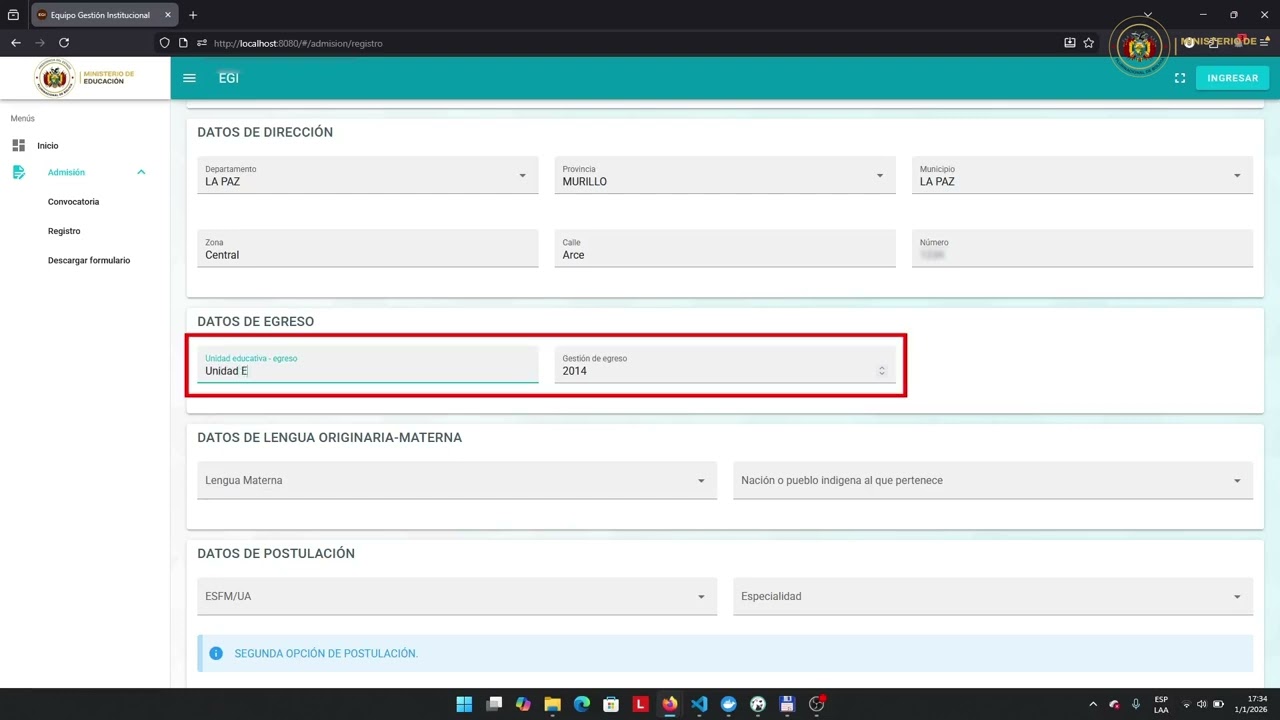Open the hamburger navigation menu icon
The height and width of the screenshot is (720, 1280).
(189, 78)
